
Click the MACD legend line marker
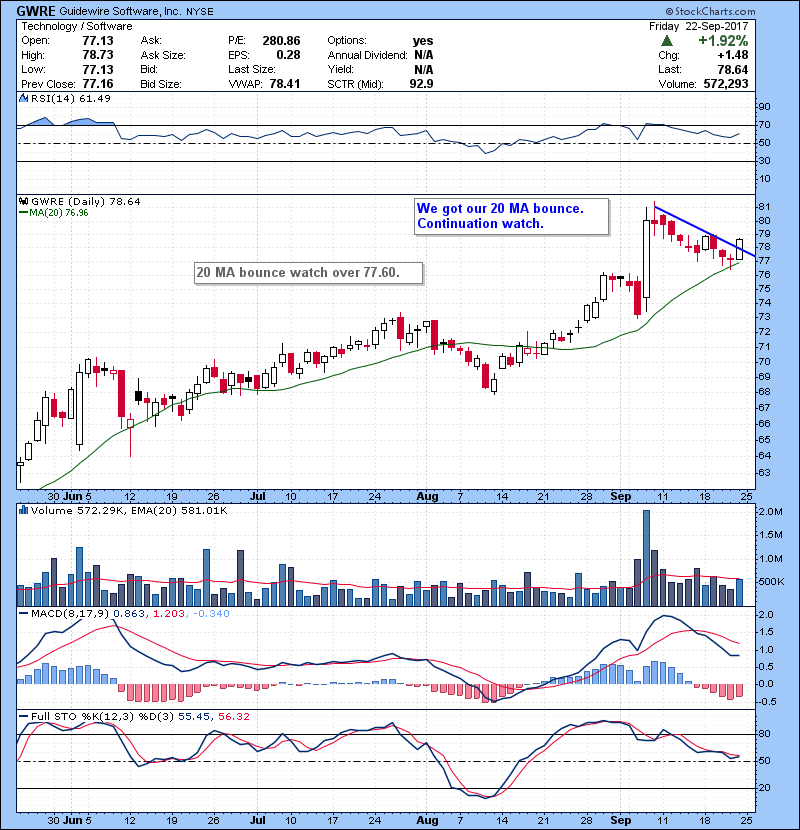(23, 614)
